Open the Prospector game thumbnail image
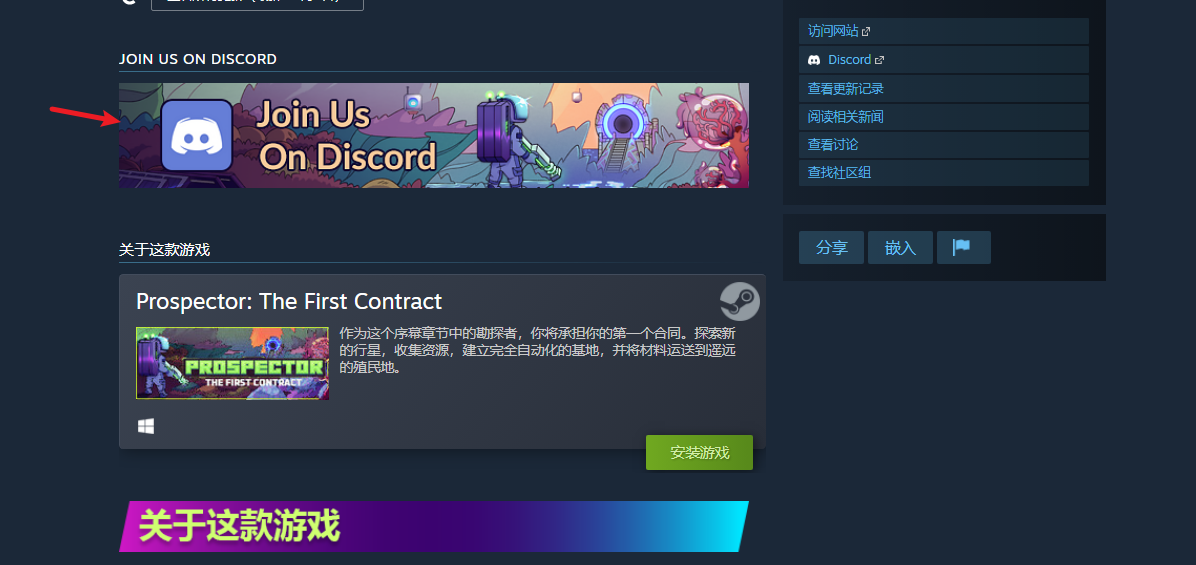Viewport: 1196px width, 565px height. (233, 363)
